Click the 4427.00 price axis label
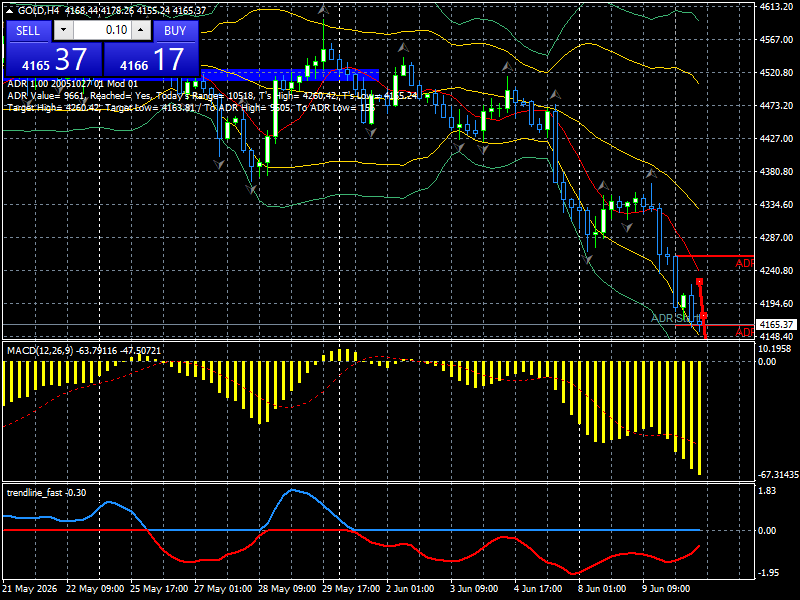The height and width of the screenshot is (600, 800). [776, 138]
